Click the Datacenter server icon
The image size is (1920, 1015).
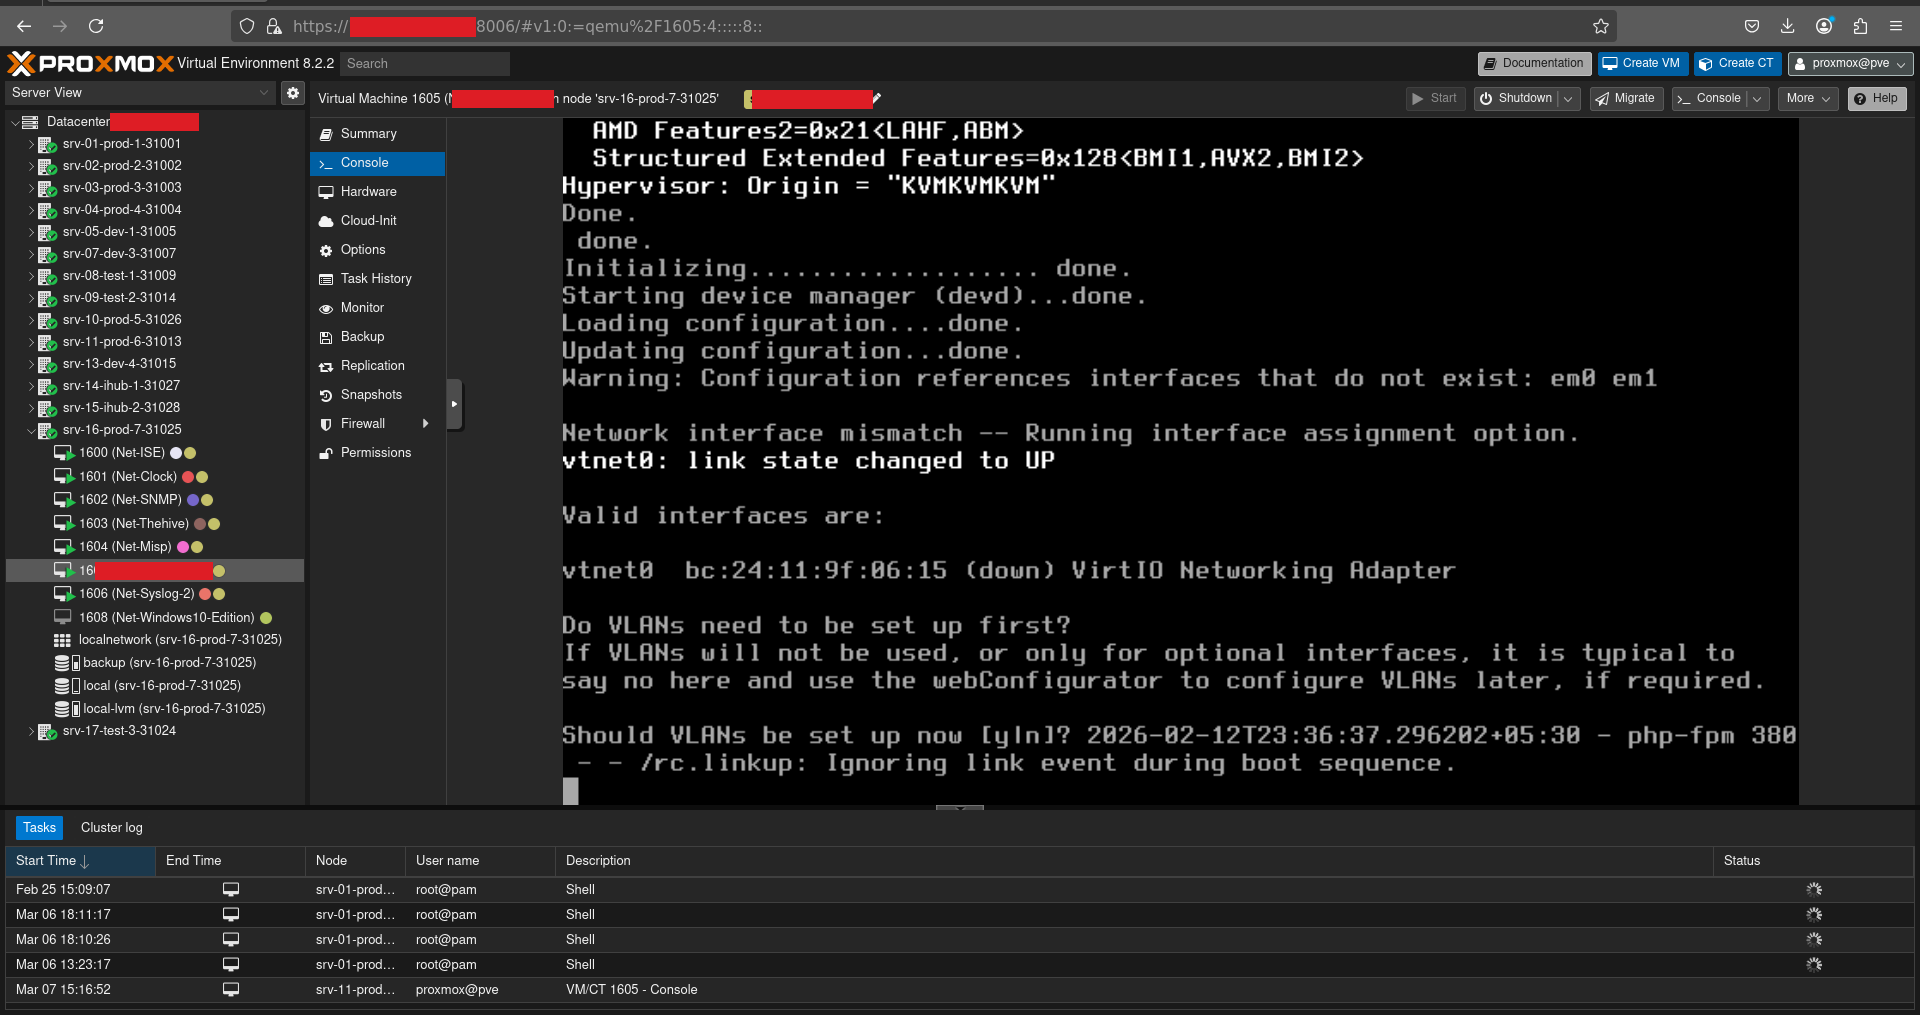pyautogui.click(x=30, y=123)
